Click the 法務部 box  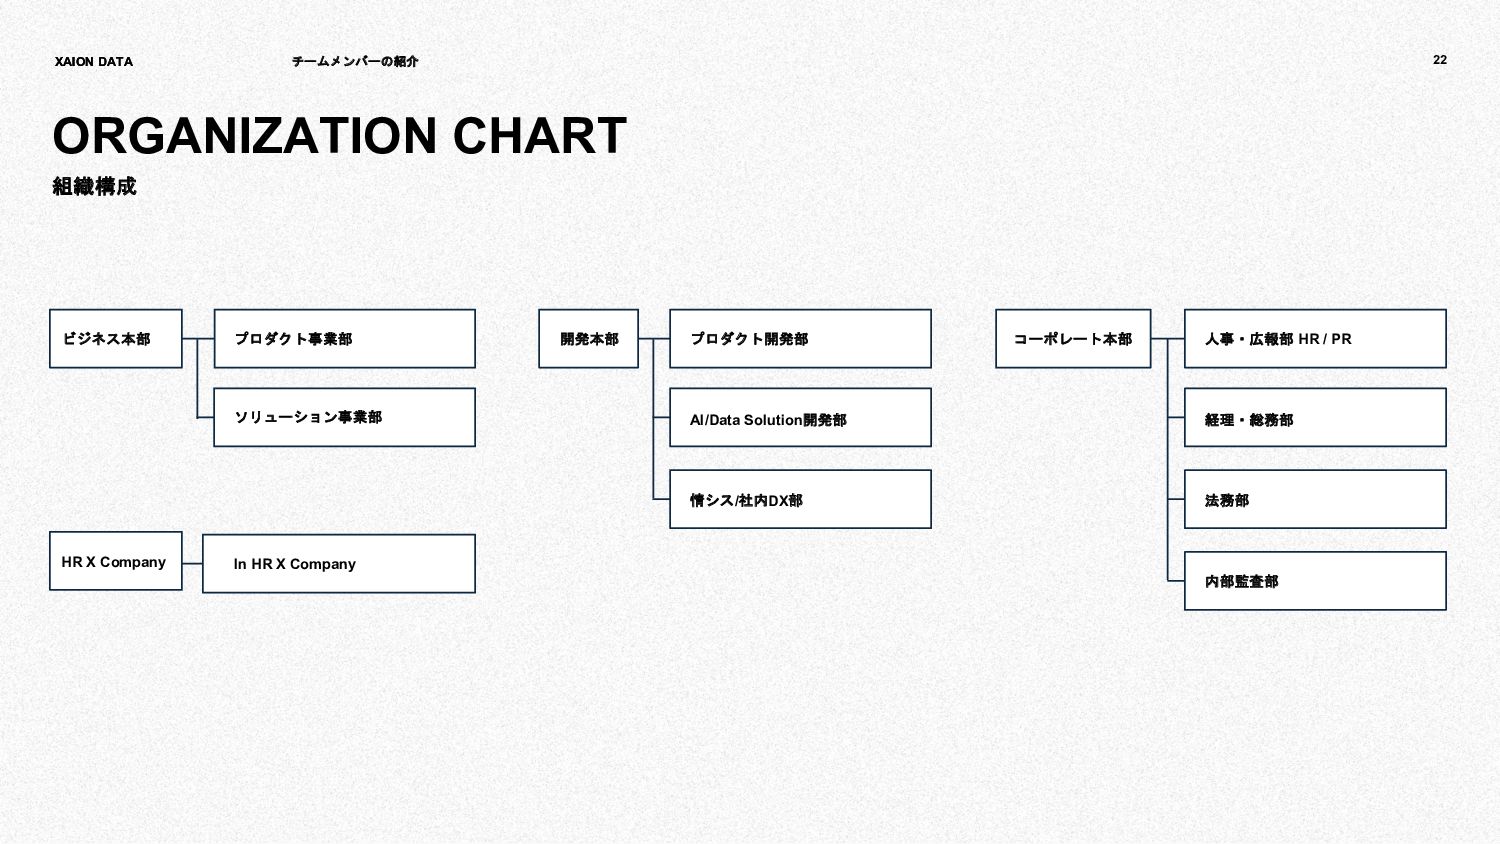(1315, 499)
